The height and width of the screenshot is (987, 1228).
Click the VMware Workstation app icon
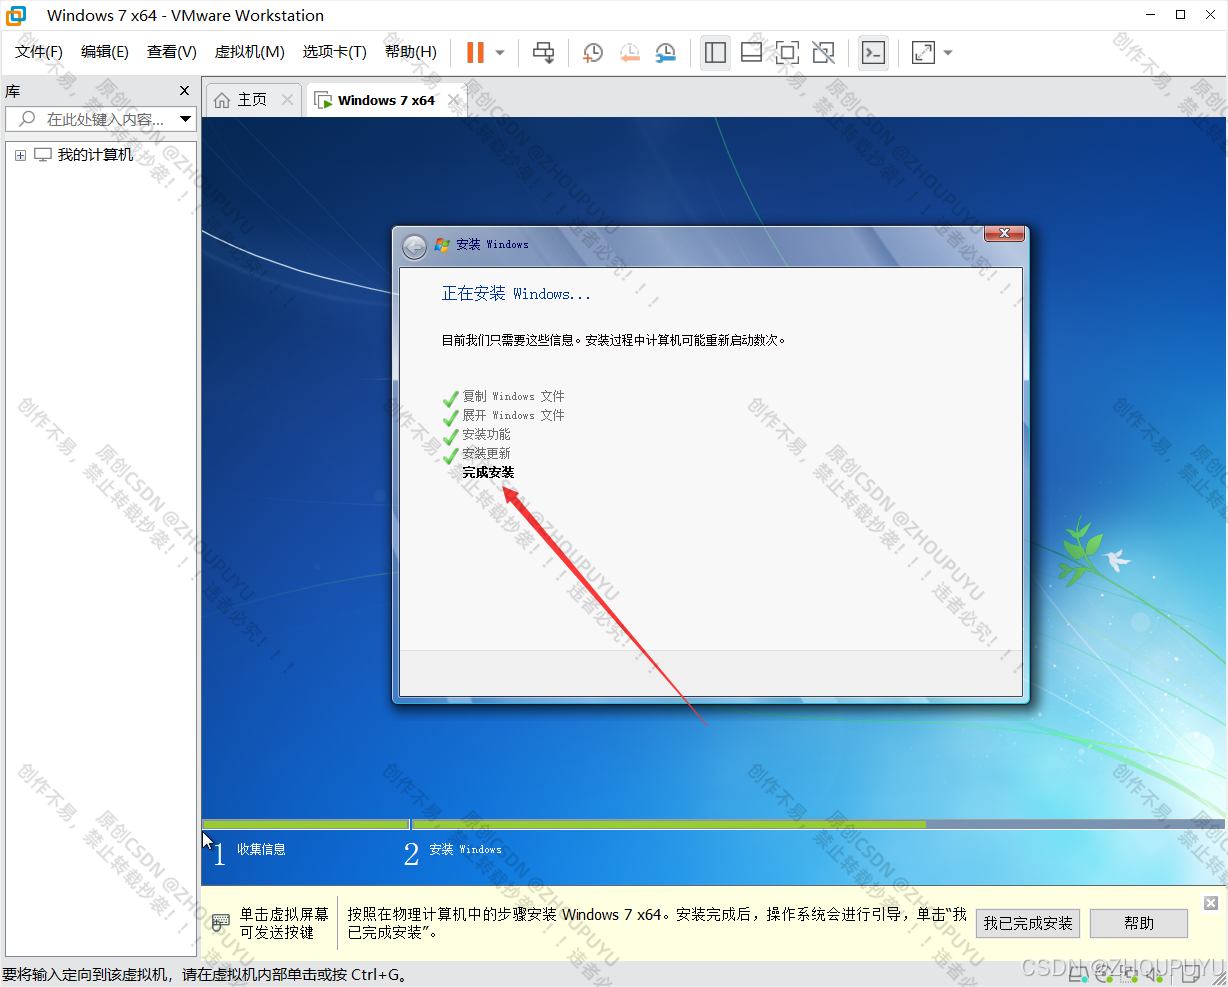coord(16,15)
